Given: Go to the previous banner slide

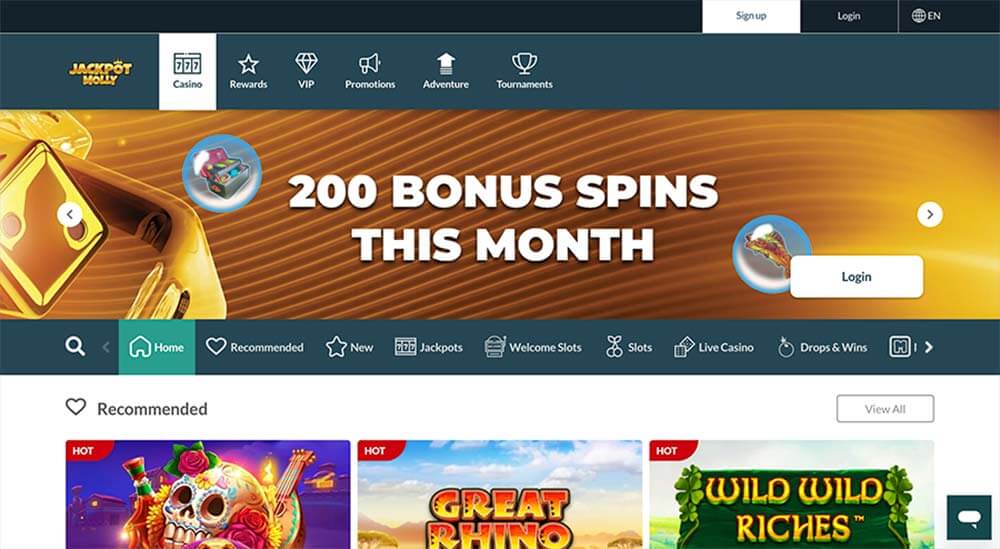Looking at the screenshot, I should point(70,214).
